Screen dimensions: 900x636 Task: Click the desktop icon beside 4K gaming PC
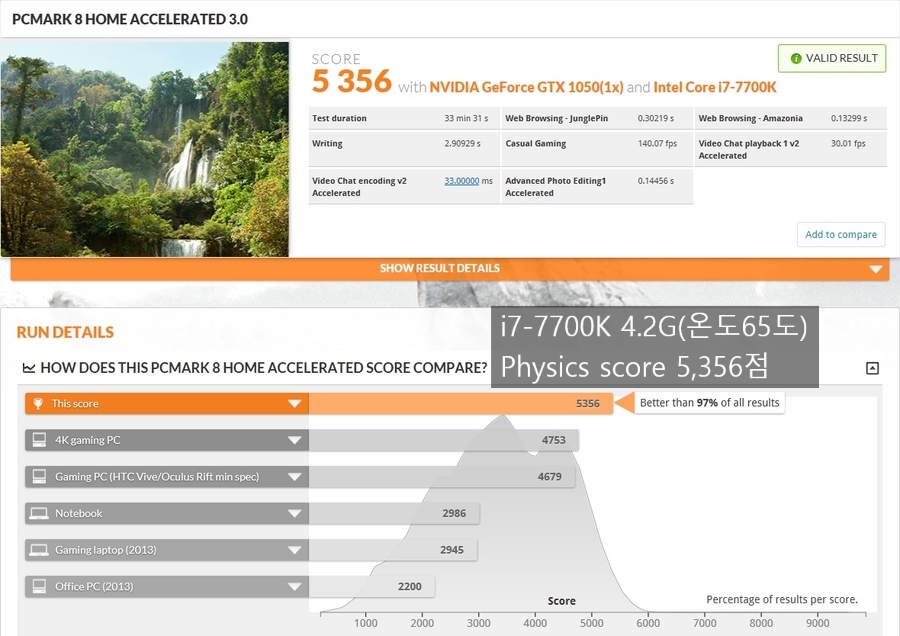tap(39, 440)
